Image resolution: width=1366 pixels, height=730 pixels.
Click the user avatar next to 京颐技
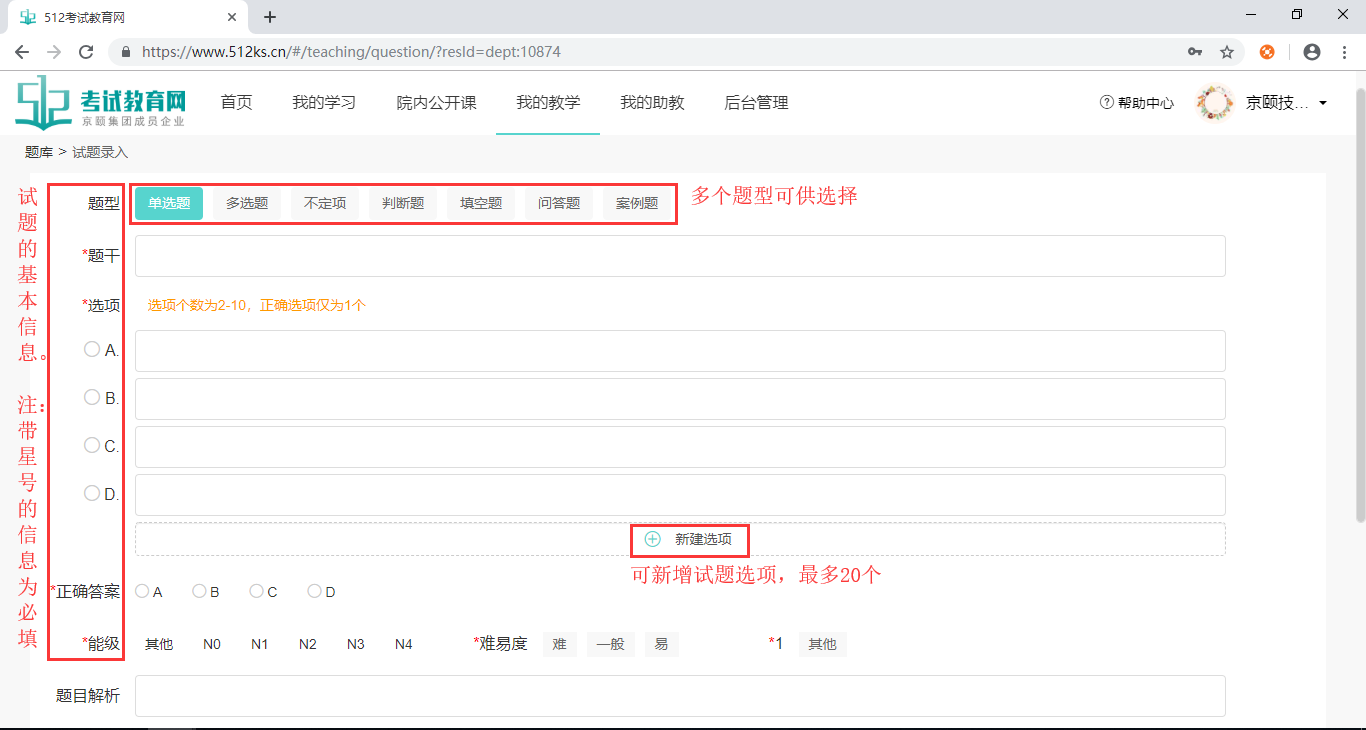(x=1215, y=101)
